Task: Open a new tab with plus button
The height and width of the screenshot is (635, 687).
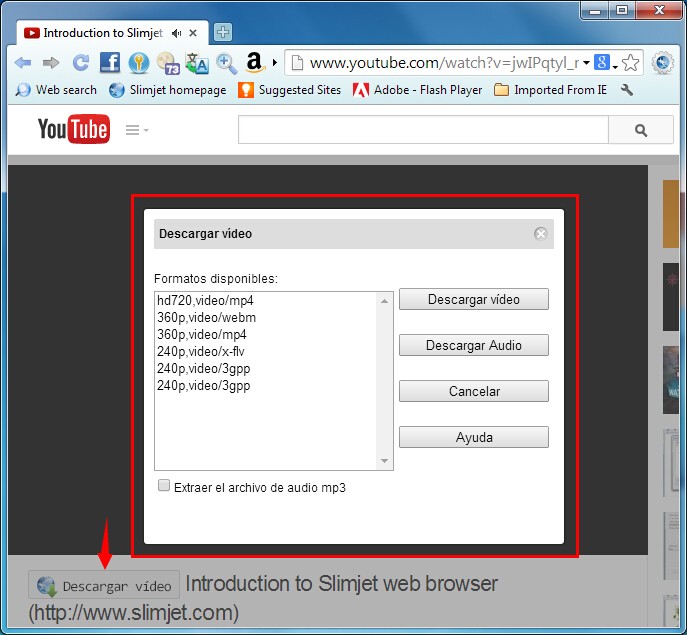Action: point(223,32)
